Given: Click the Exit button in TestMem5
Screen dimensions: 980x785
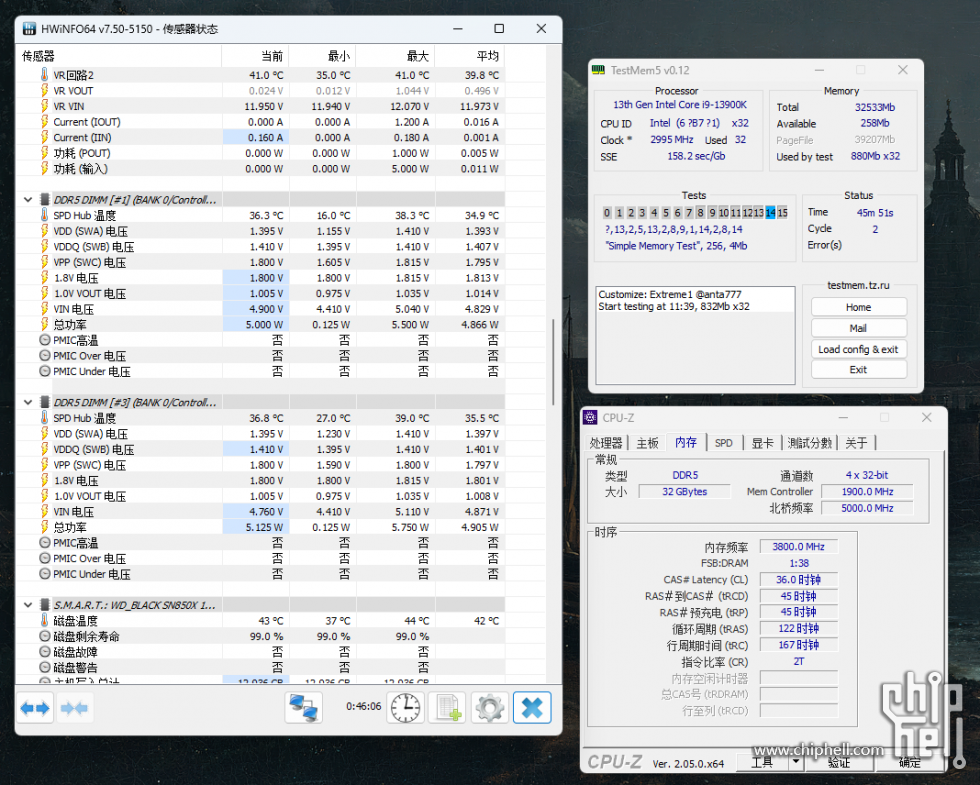Looking at the screenshot, I should point(858,369).
